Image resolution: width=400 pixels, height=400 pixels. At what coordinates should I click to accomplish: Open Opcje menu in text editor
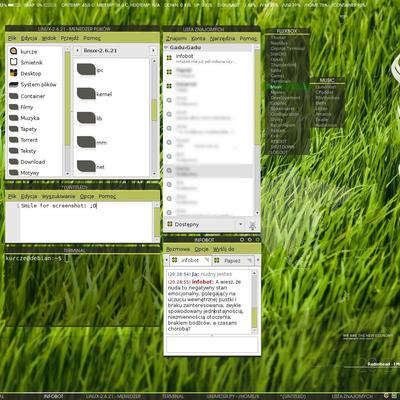pyautogui.click(x=87, y=196)
